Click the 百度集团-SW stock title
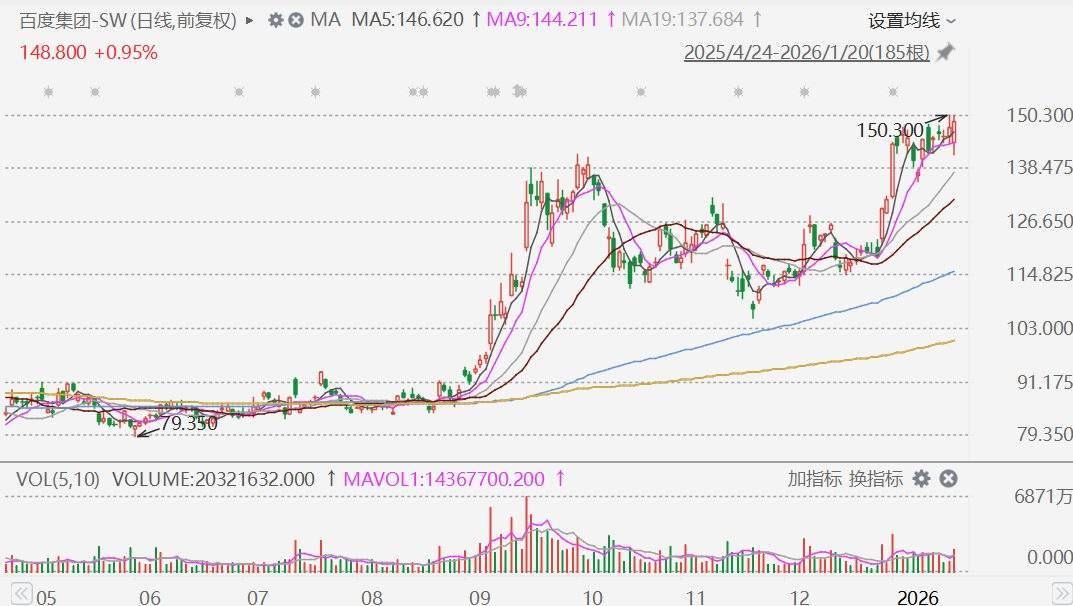This screenshot has height=606, width=1073. click(x=126, y=20)
